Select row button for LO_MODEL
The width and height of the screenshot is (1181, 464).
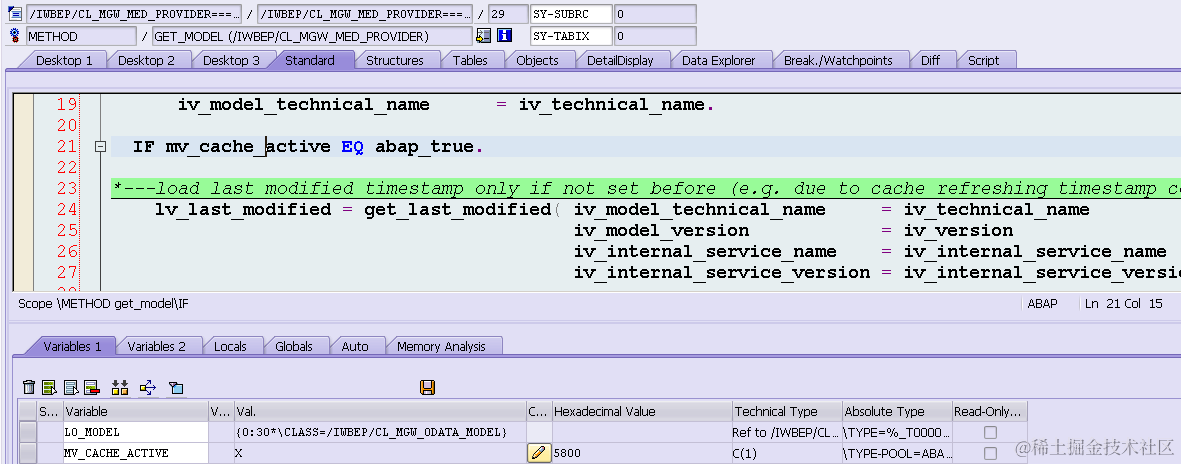point(27,432)
